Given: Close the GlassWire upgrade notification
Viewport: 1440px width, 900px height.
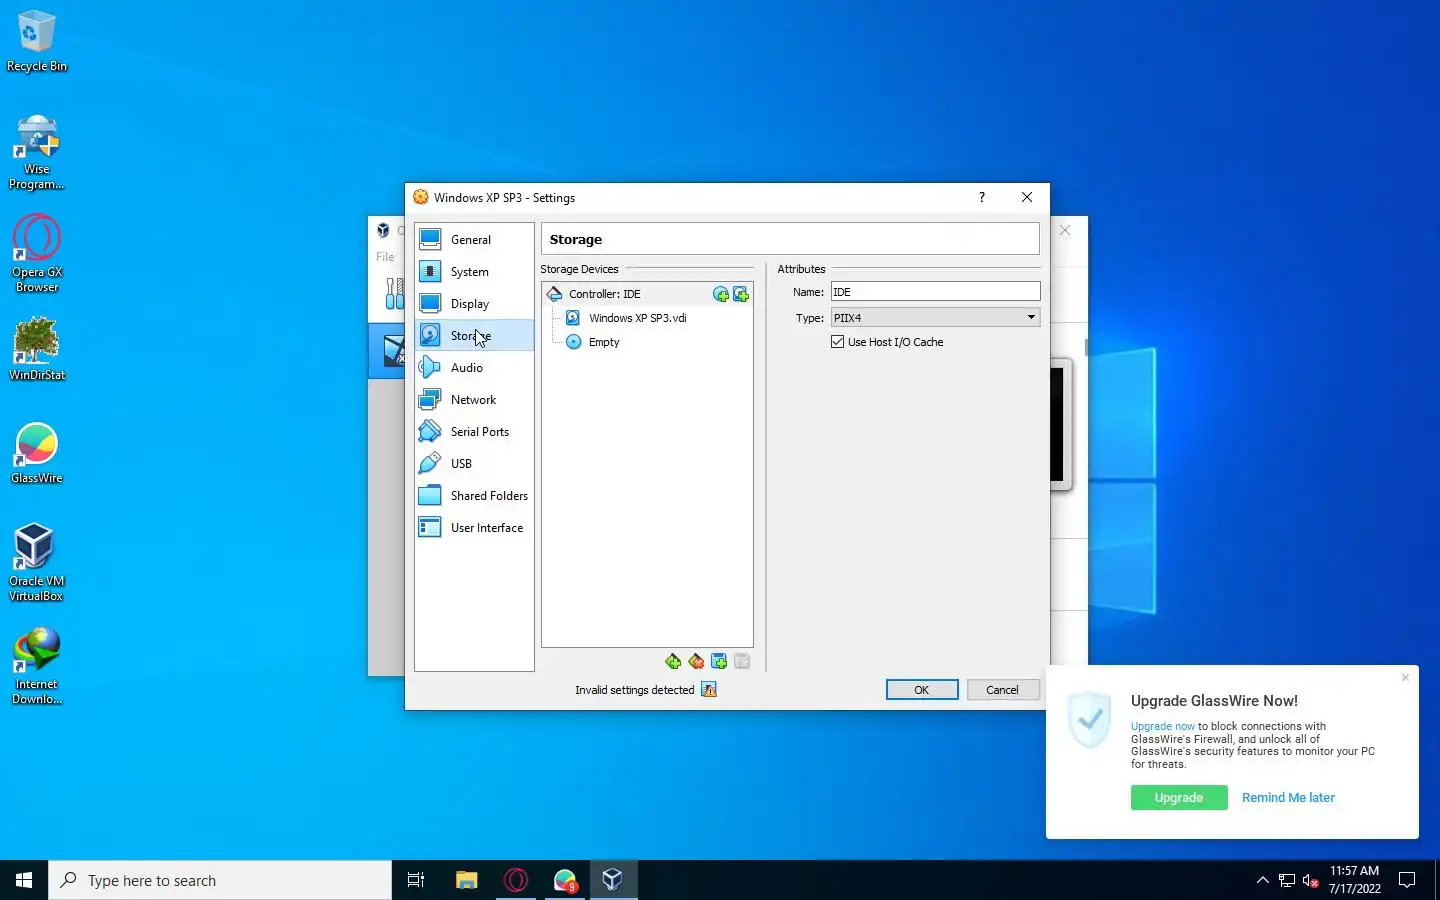Looking at the screenshot, I should 1405,678.
